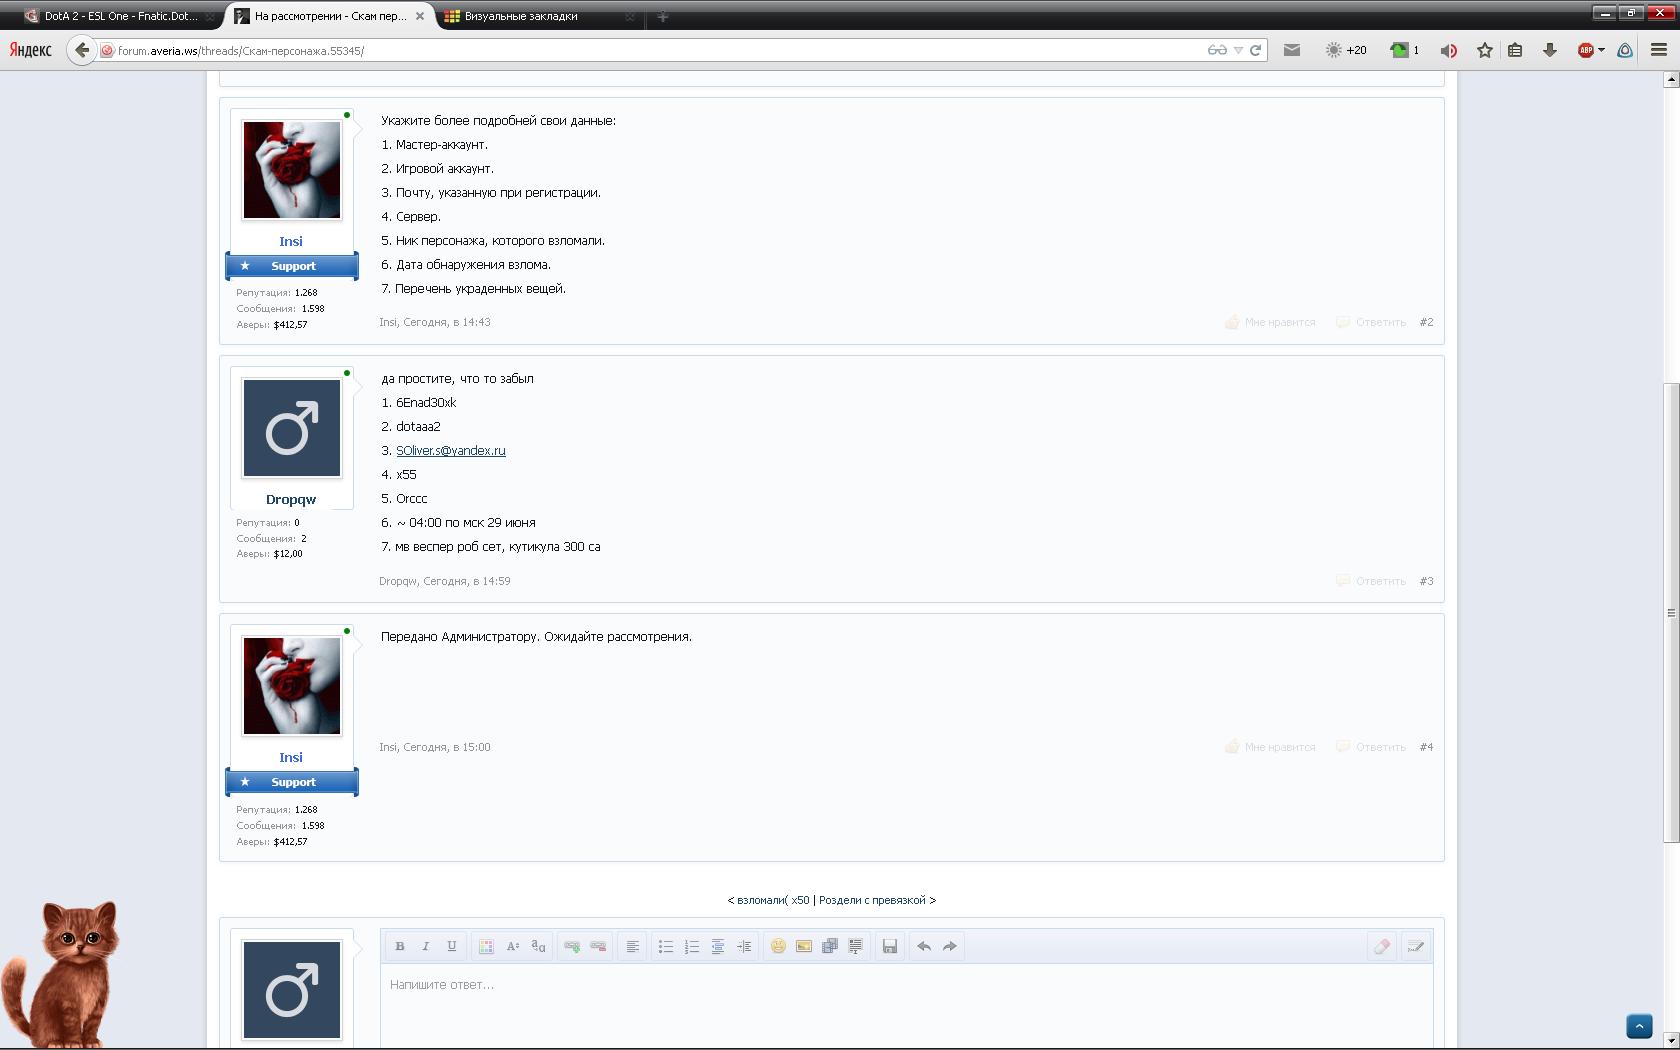Open the green traffic indicator widget
Viewport: 1680px width, 1050px height.
[1404, 50]
